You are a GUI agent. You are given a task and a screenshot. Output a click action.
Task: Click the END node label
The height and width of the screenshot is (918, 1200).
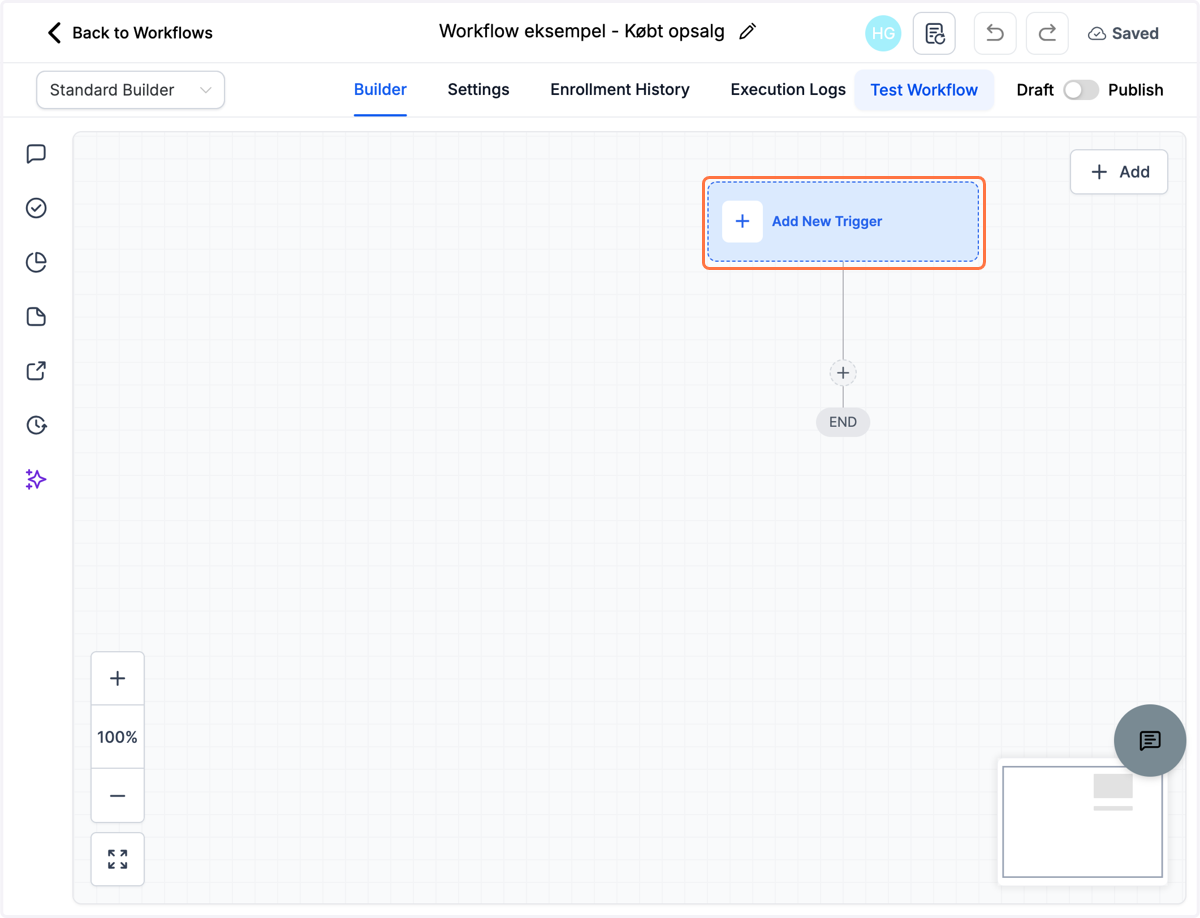843,422
